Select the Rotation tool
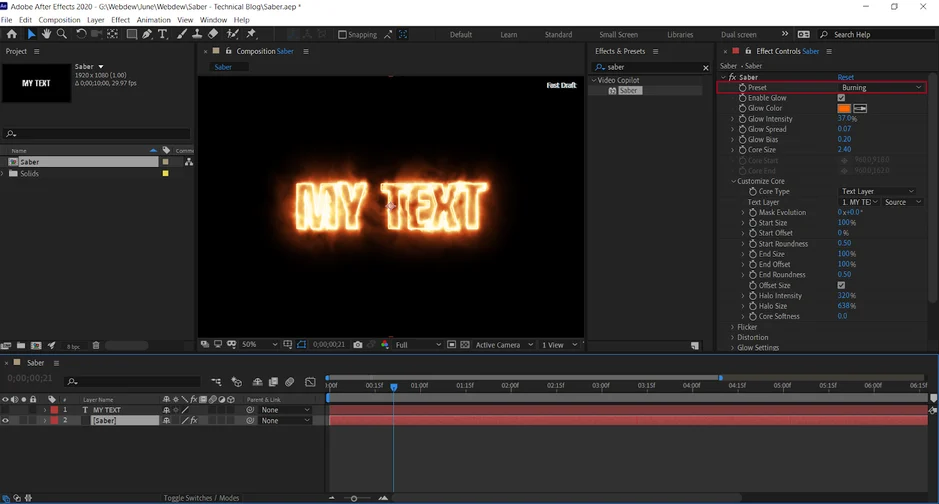The width and height of the screenshot is (939, 504). click(81, 34)
